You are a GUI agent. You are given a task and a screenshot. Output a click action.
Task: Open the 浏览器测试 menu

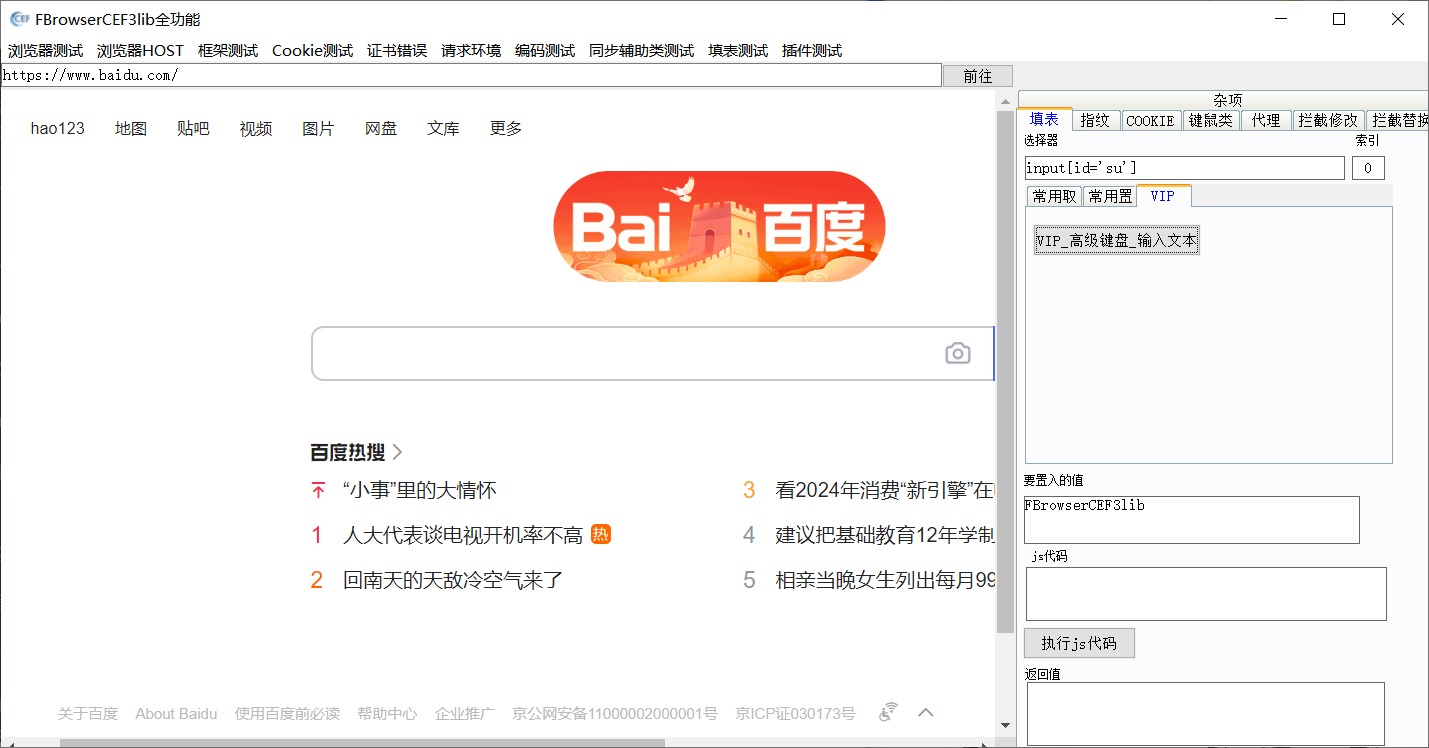(45, 51)
